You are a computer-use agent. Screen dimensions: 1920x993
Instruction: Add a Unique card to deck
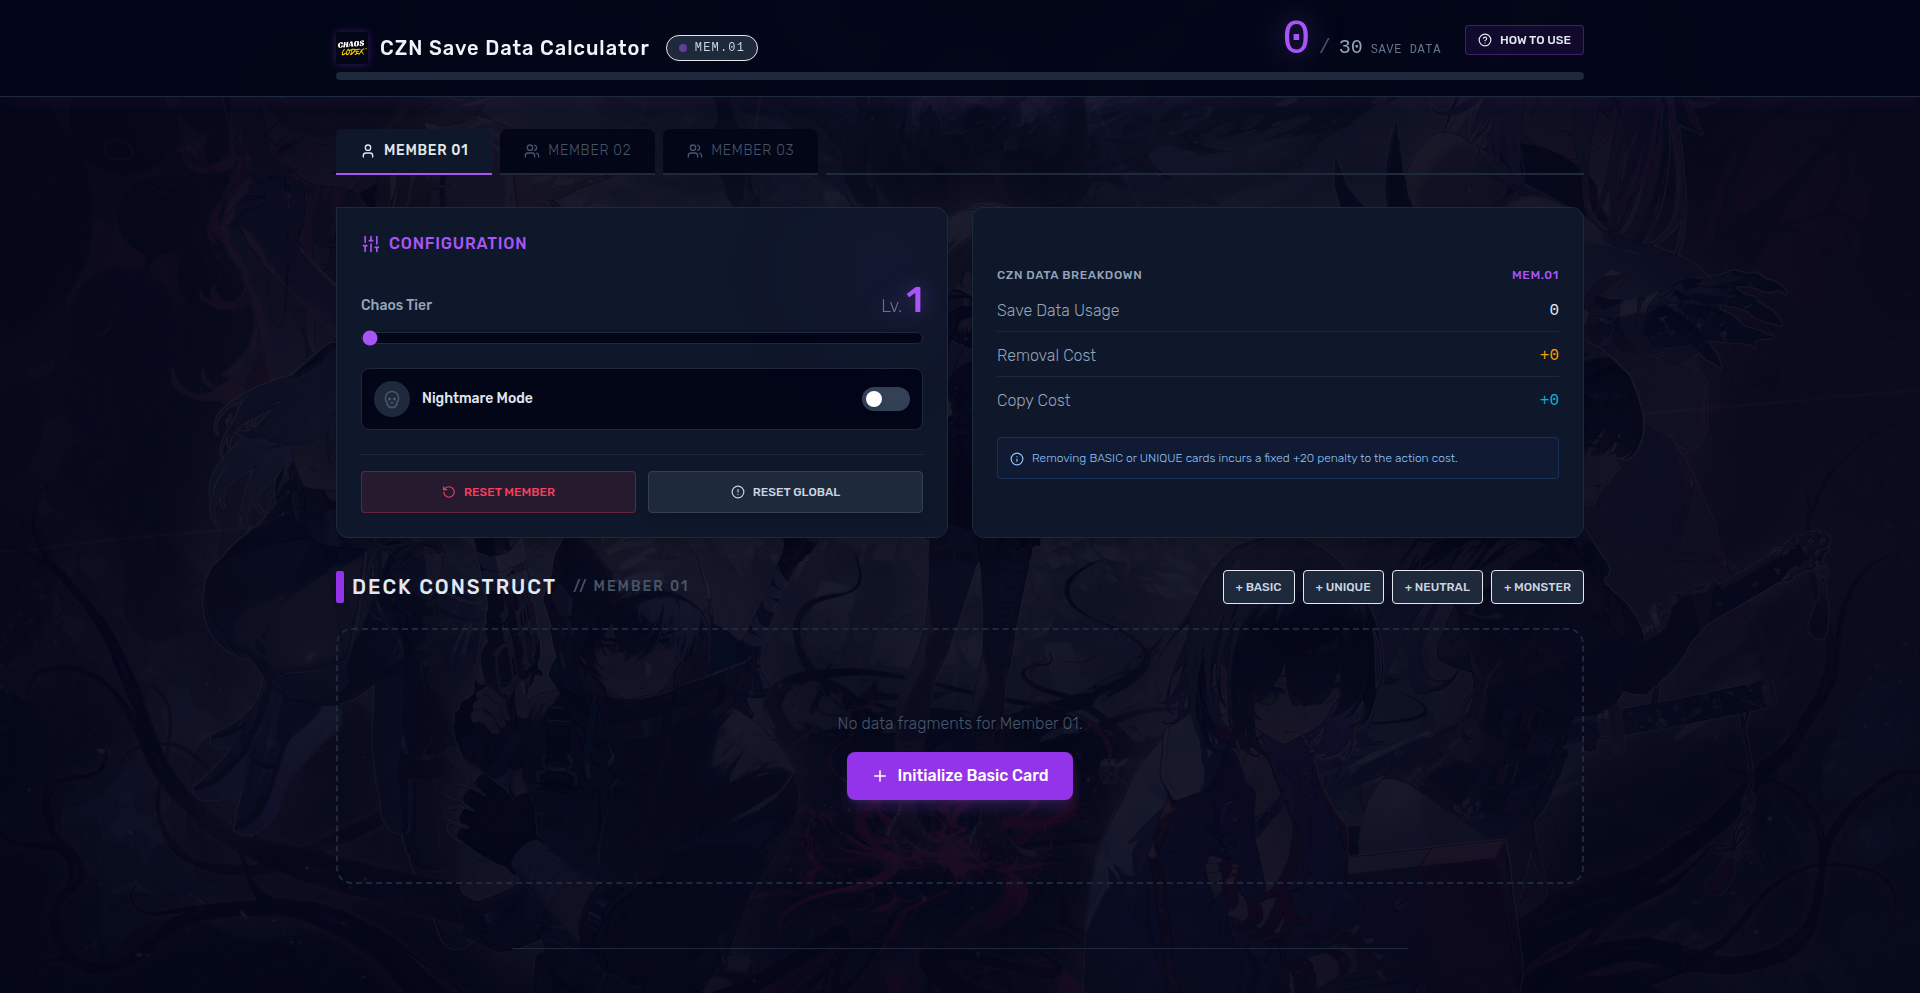pyautogui.click(x=1343, y=587)
